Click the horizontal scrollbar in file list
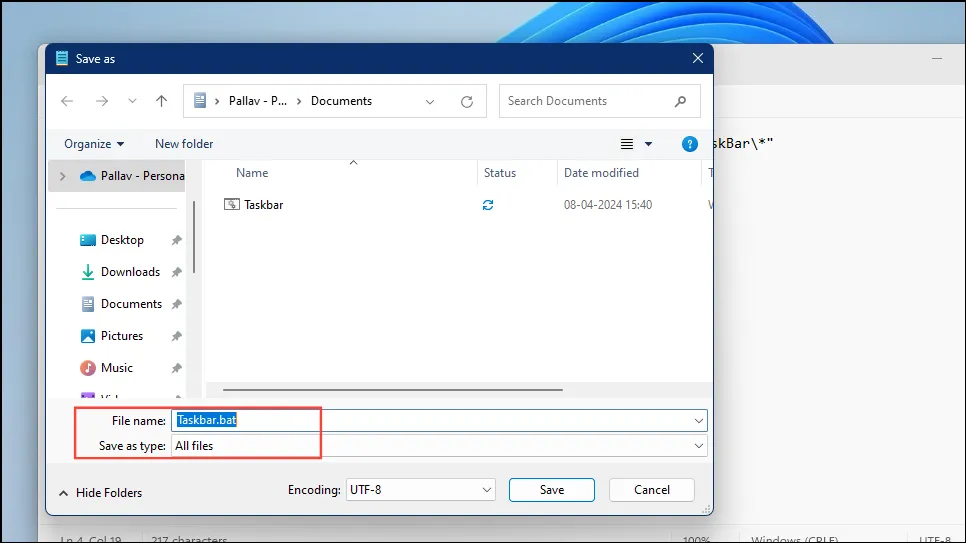The image size is (966, 543). [x=392, y=390]
